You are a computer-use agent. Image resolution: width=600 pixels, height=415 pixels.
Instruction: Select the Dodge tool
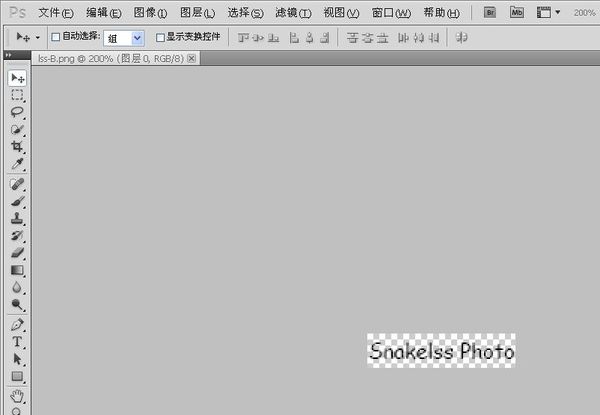[x=17, y=304]
